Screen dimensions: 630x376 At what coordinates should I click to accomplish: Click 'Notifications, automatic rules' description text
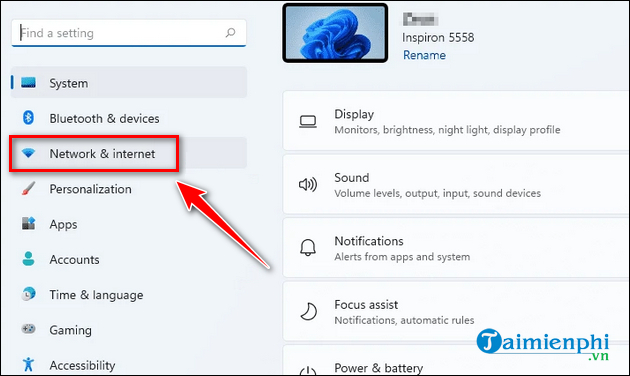point(404,320)
